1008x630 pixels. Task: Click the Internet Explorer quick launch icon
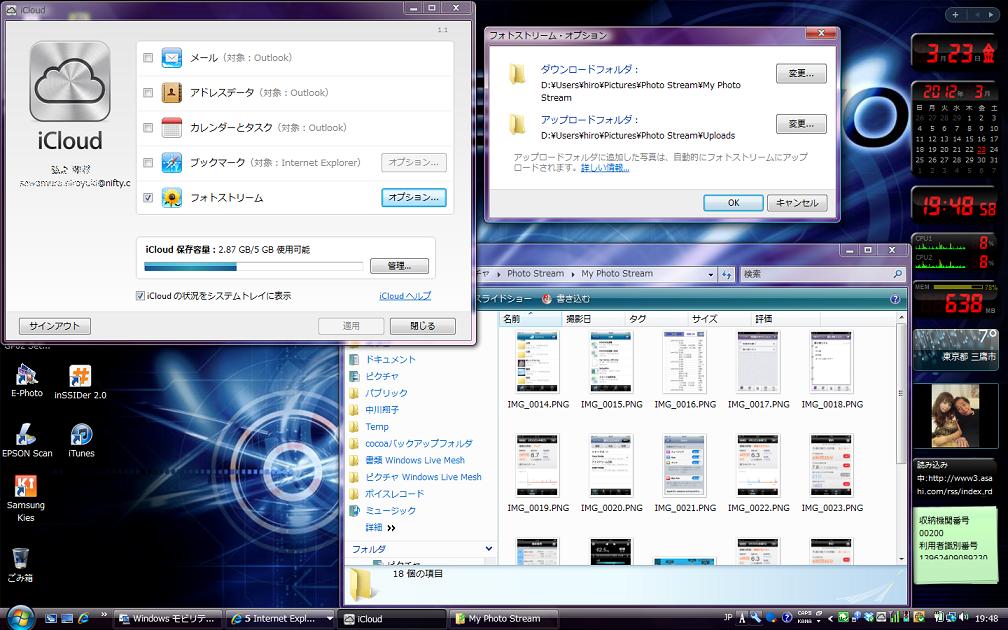pos(83,618)
